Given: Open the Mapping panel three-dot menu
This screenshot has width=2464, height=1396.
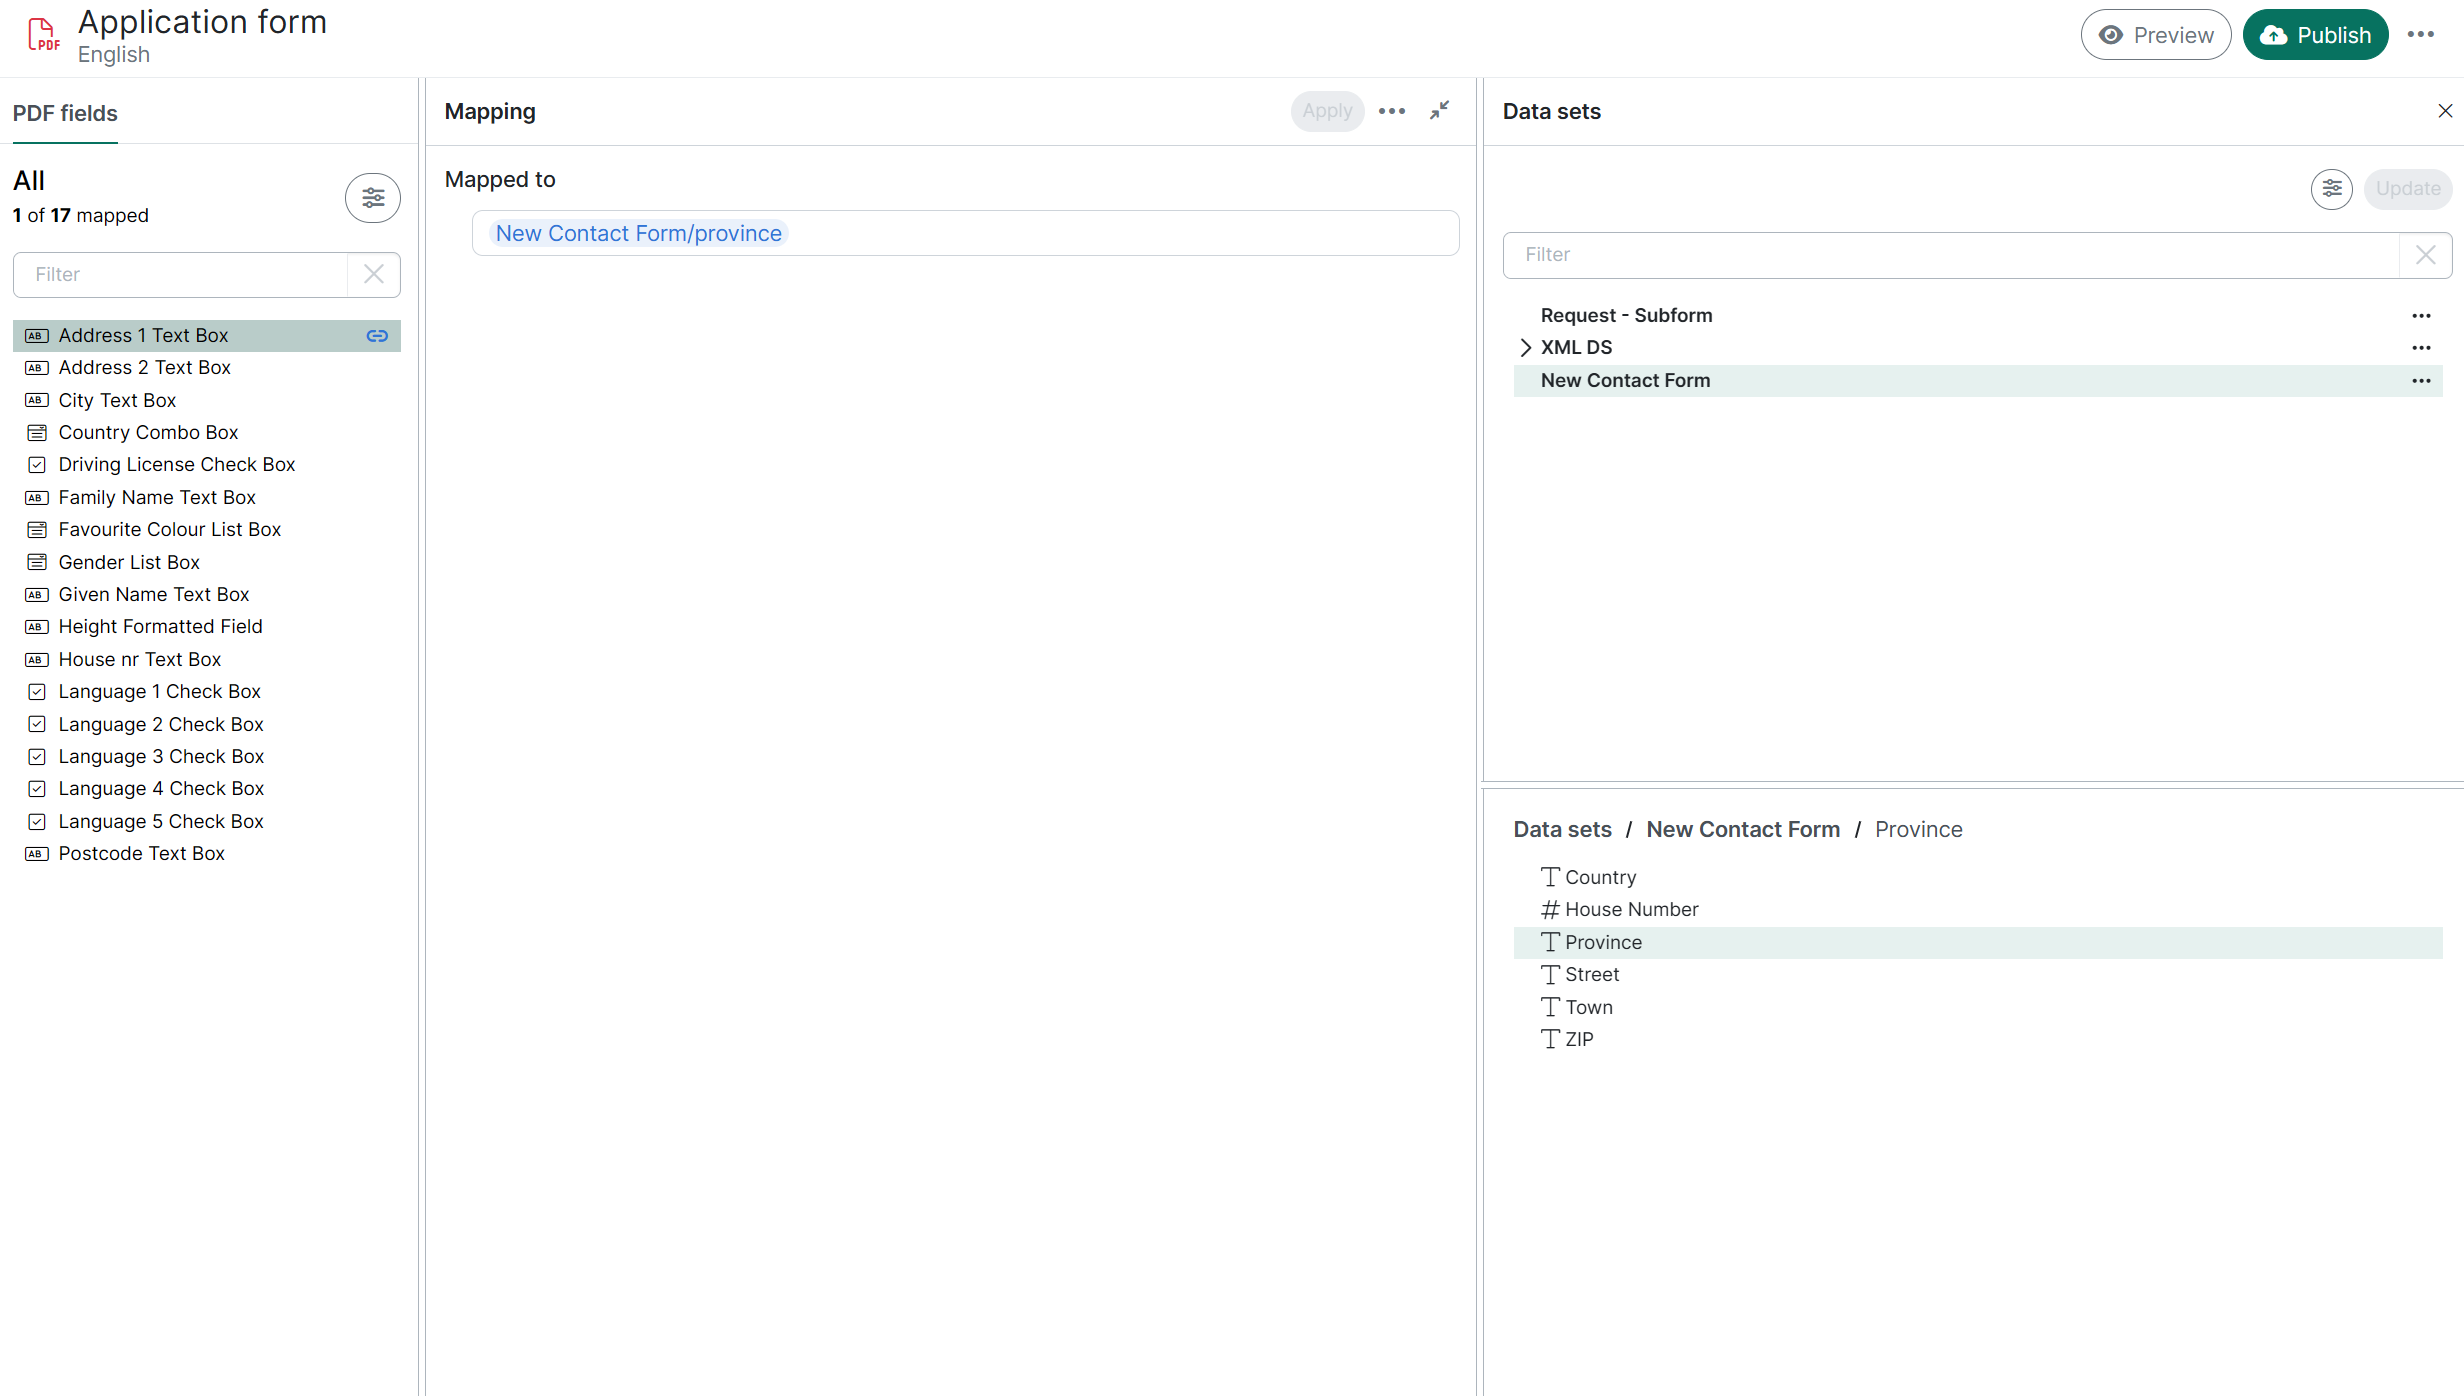Looking at the screenshot, I should pyautogui.click(x=1391, y=111).
